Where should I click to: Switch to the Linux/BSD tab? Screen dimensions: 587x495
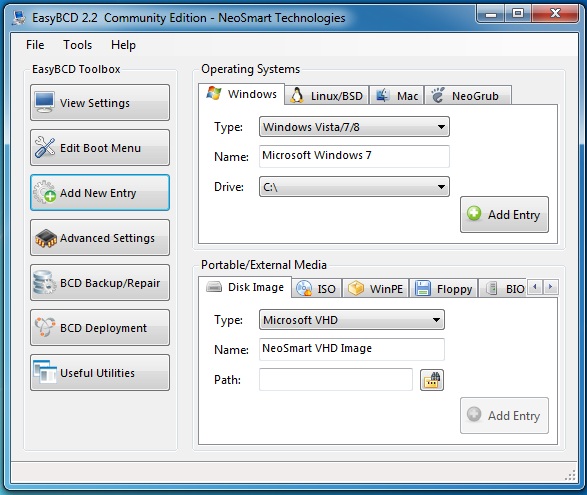pyautogui.click(x=326, y=96)
